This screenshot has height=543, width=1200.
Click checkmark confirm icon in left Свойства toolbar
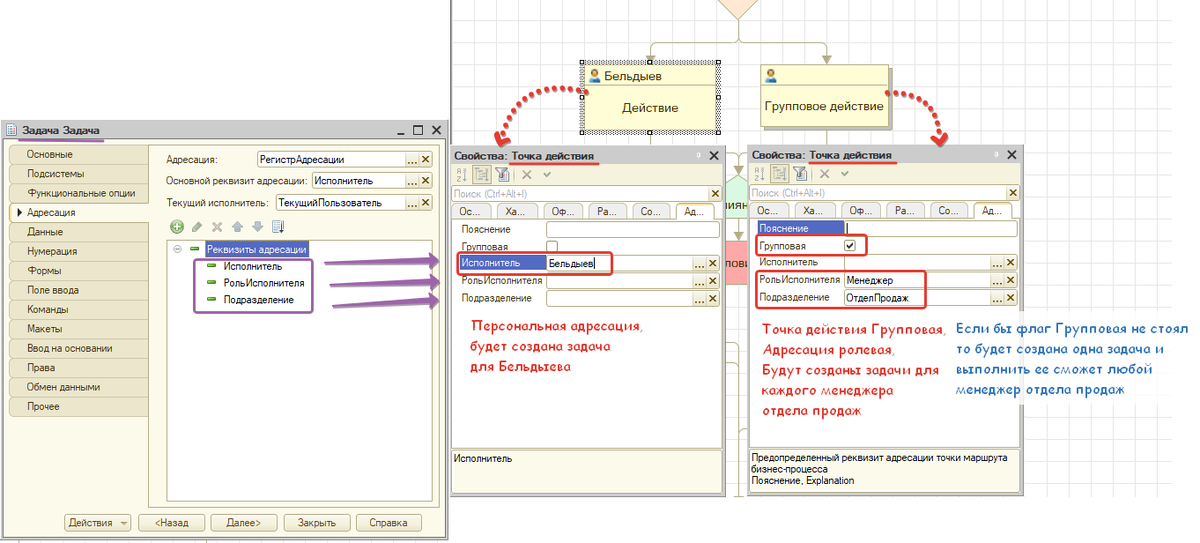(x=546, y=173)
